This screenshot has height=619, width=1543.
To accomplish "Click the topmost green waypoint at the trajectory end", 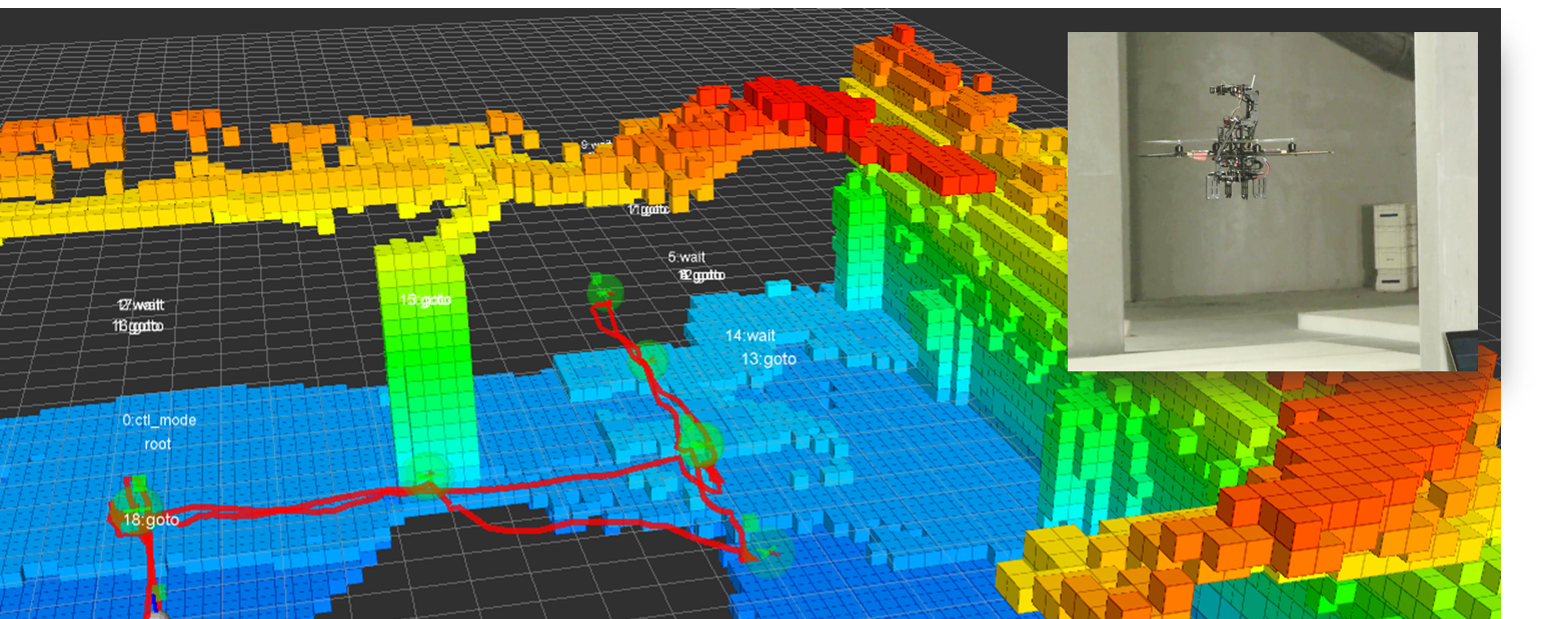I will coord(604,292).
